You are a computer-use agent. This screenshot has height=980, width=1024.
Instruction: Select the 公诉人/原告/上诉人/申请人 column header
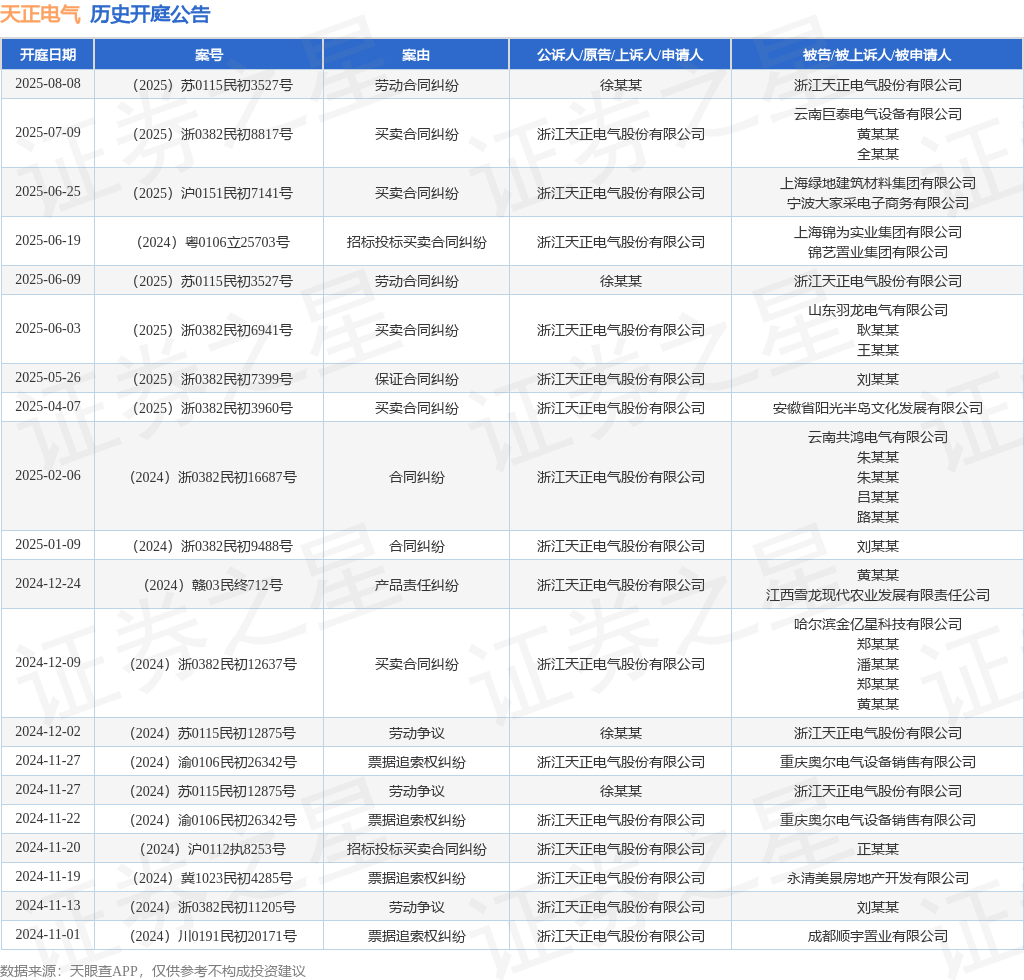click(620, 55)
